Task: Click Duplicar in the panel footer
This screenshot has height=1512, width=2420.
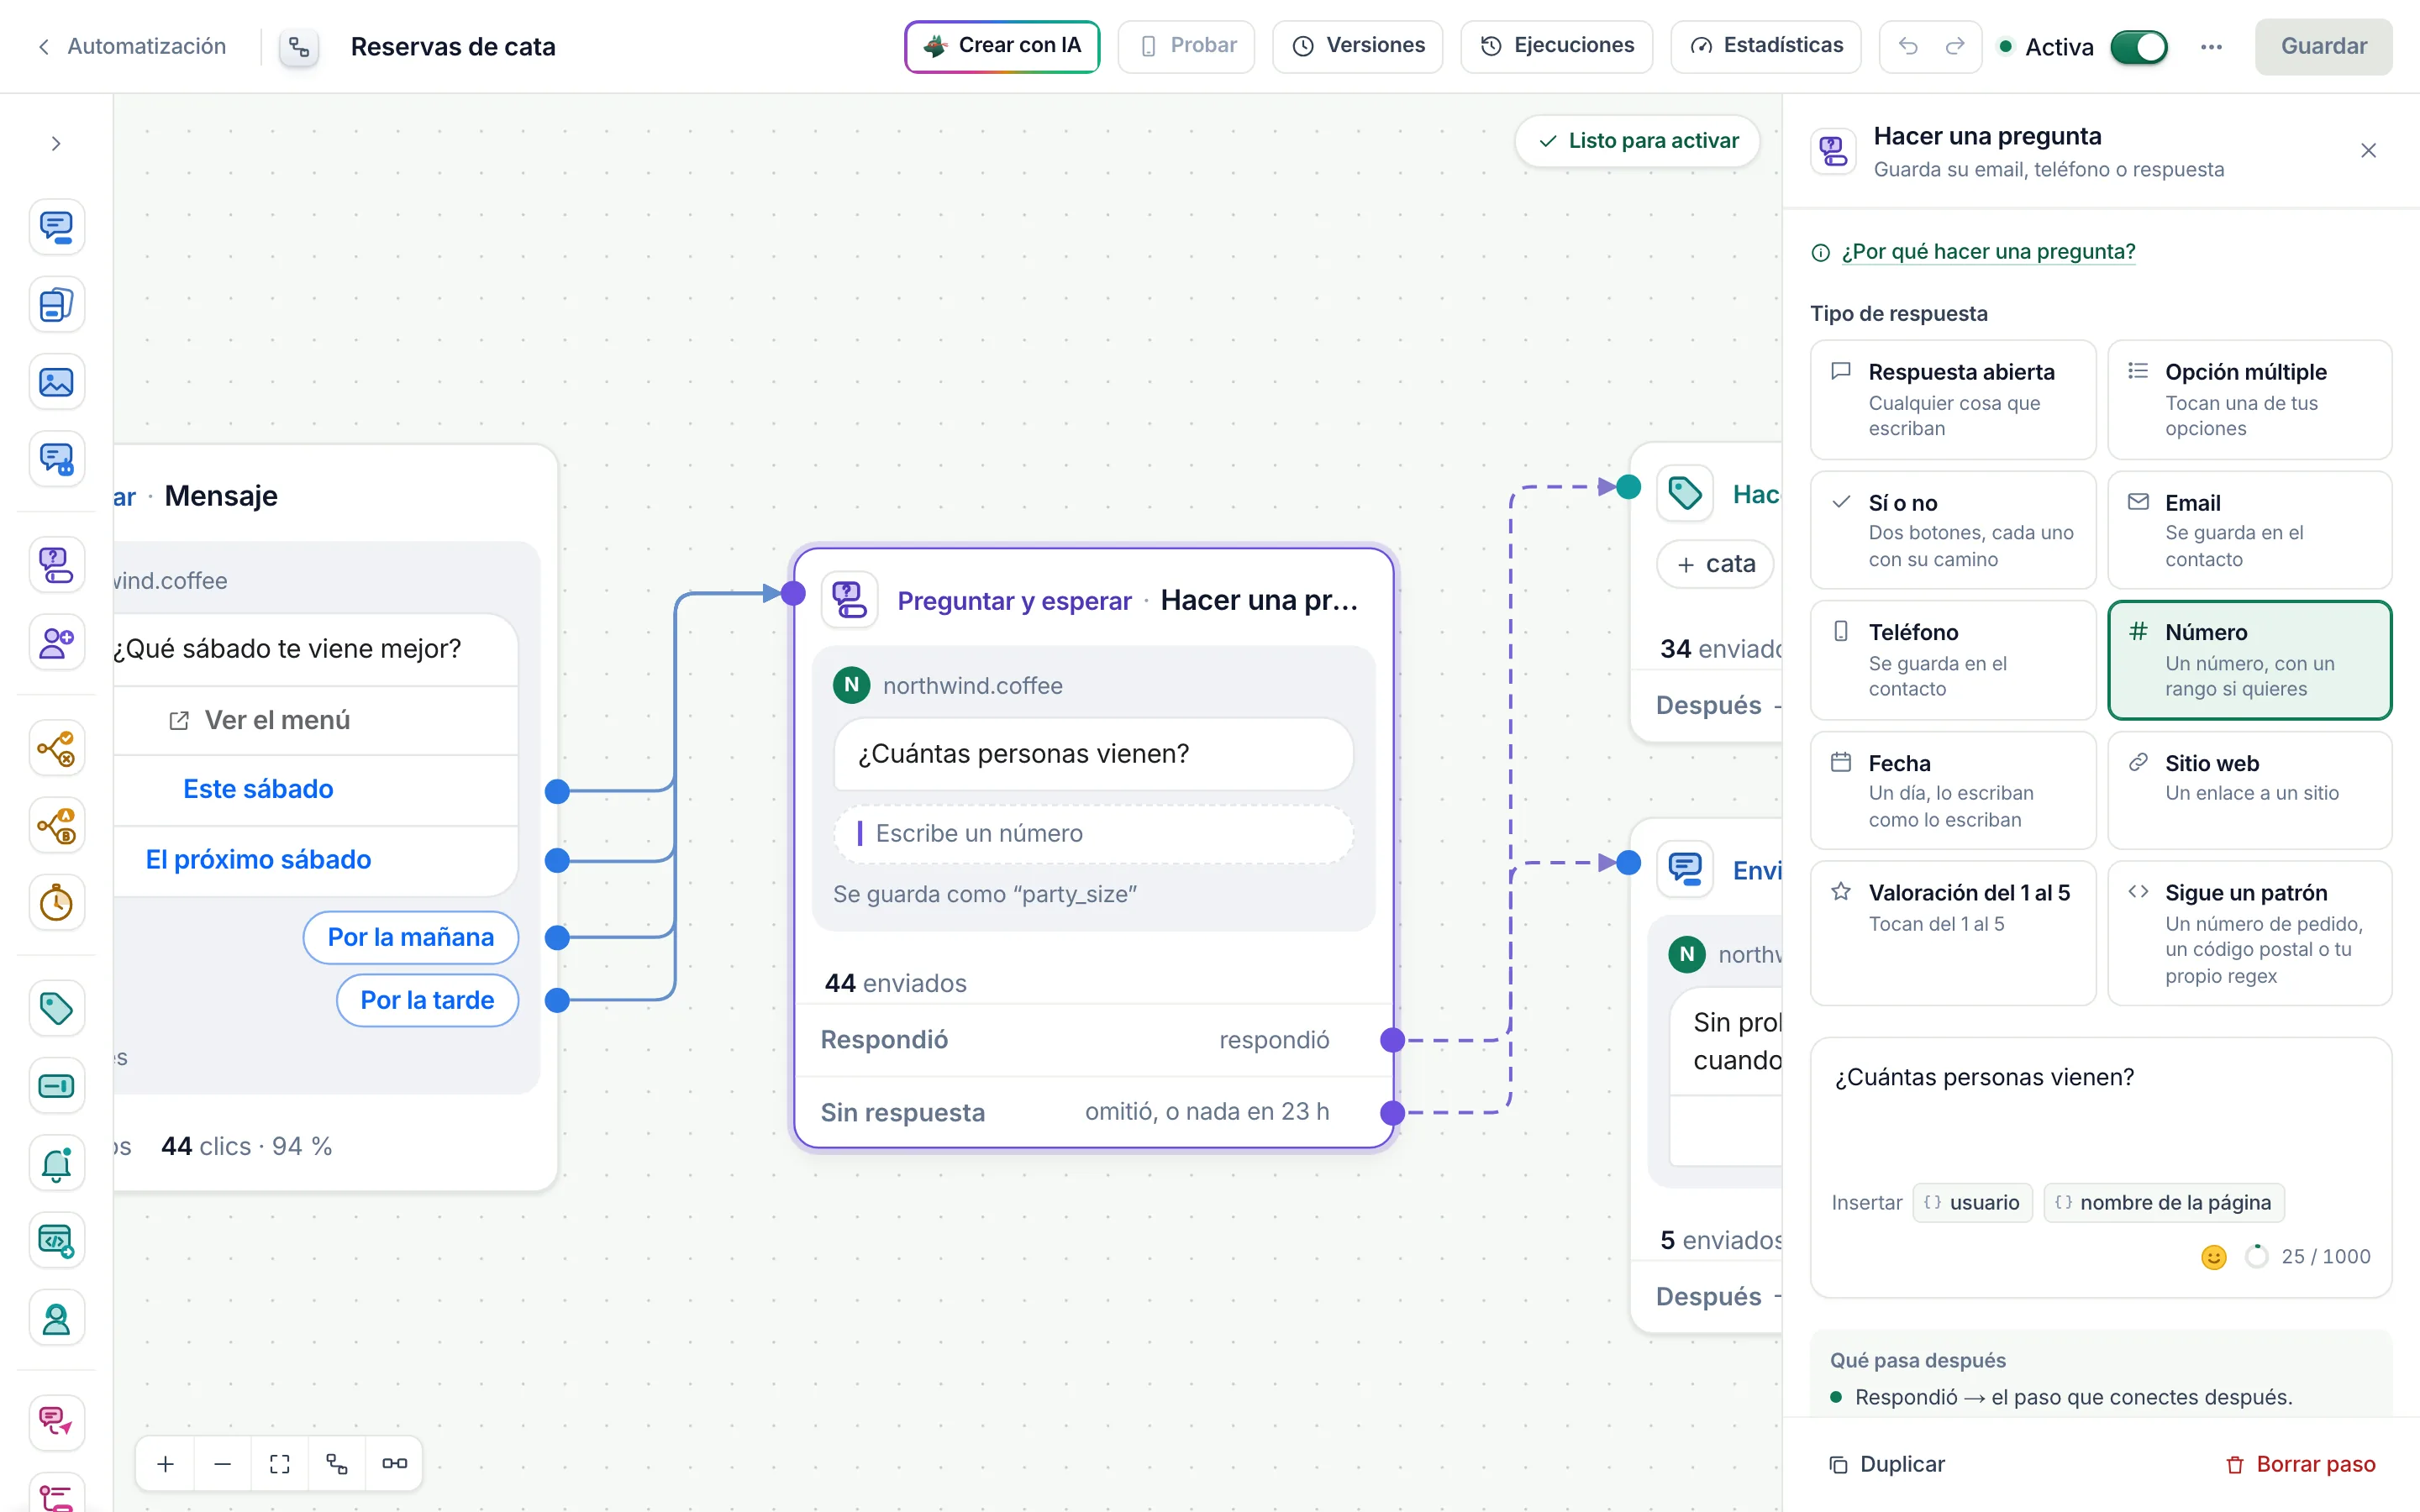Action: pyautogui.click(x=1886, y=1464)
